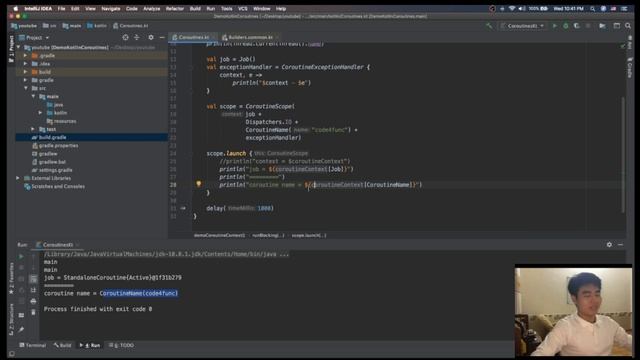Run with coverage using the shield icon
The width and height of the screenshot is (640, 360).
tap(576, 26)
